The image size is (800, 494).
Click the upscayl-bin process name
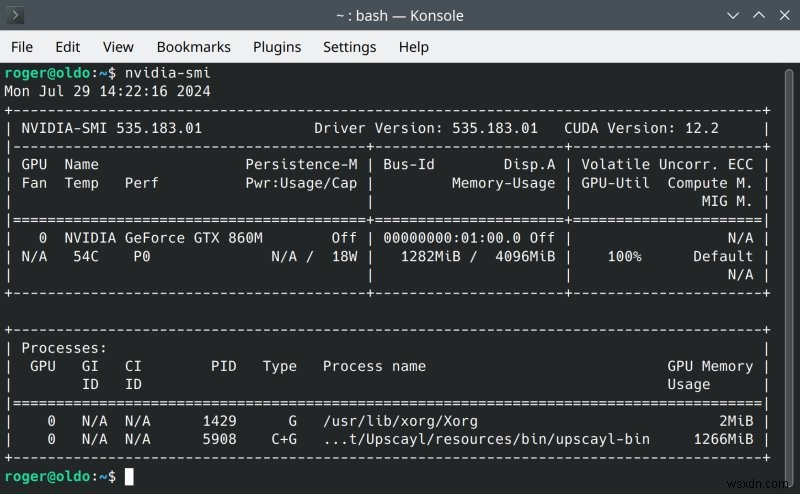pos(486,439)
